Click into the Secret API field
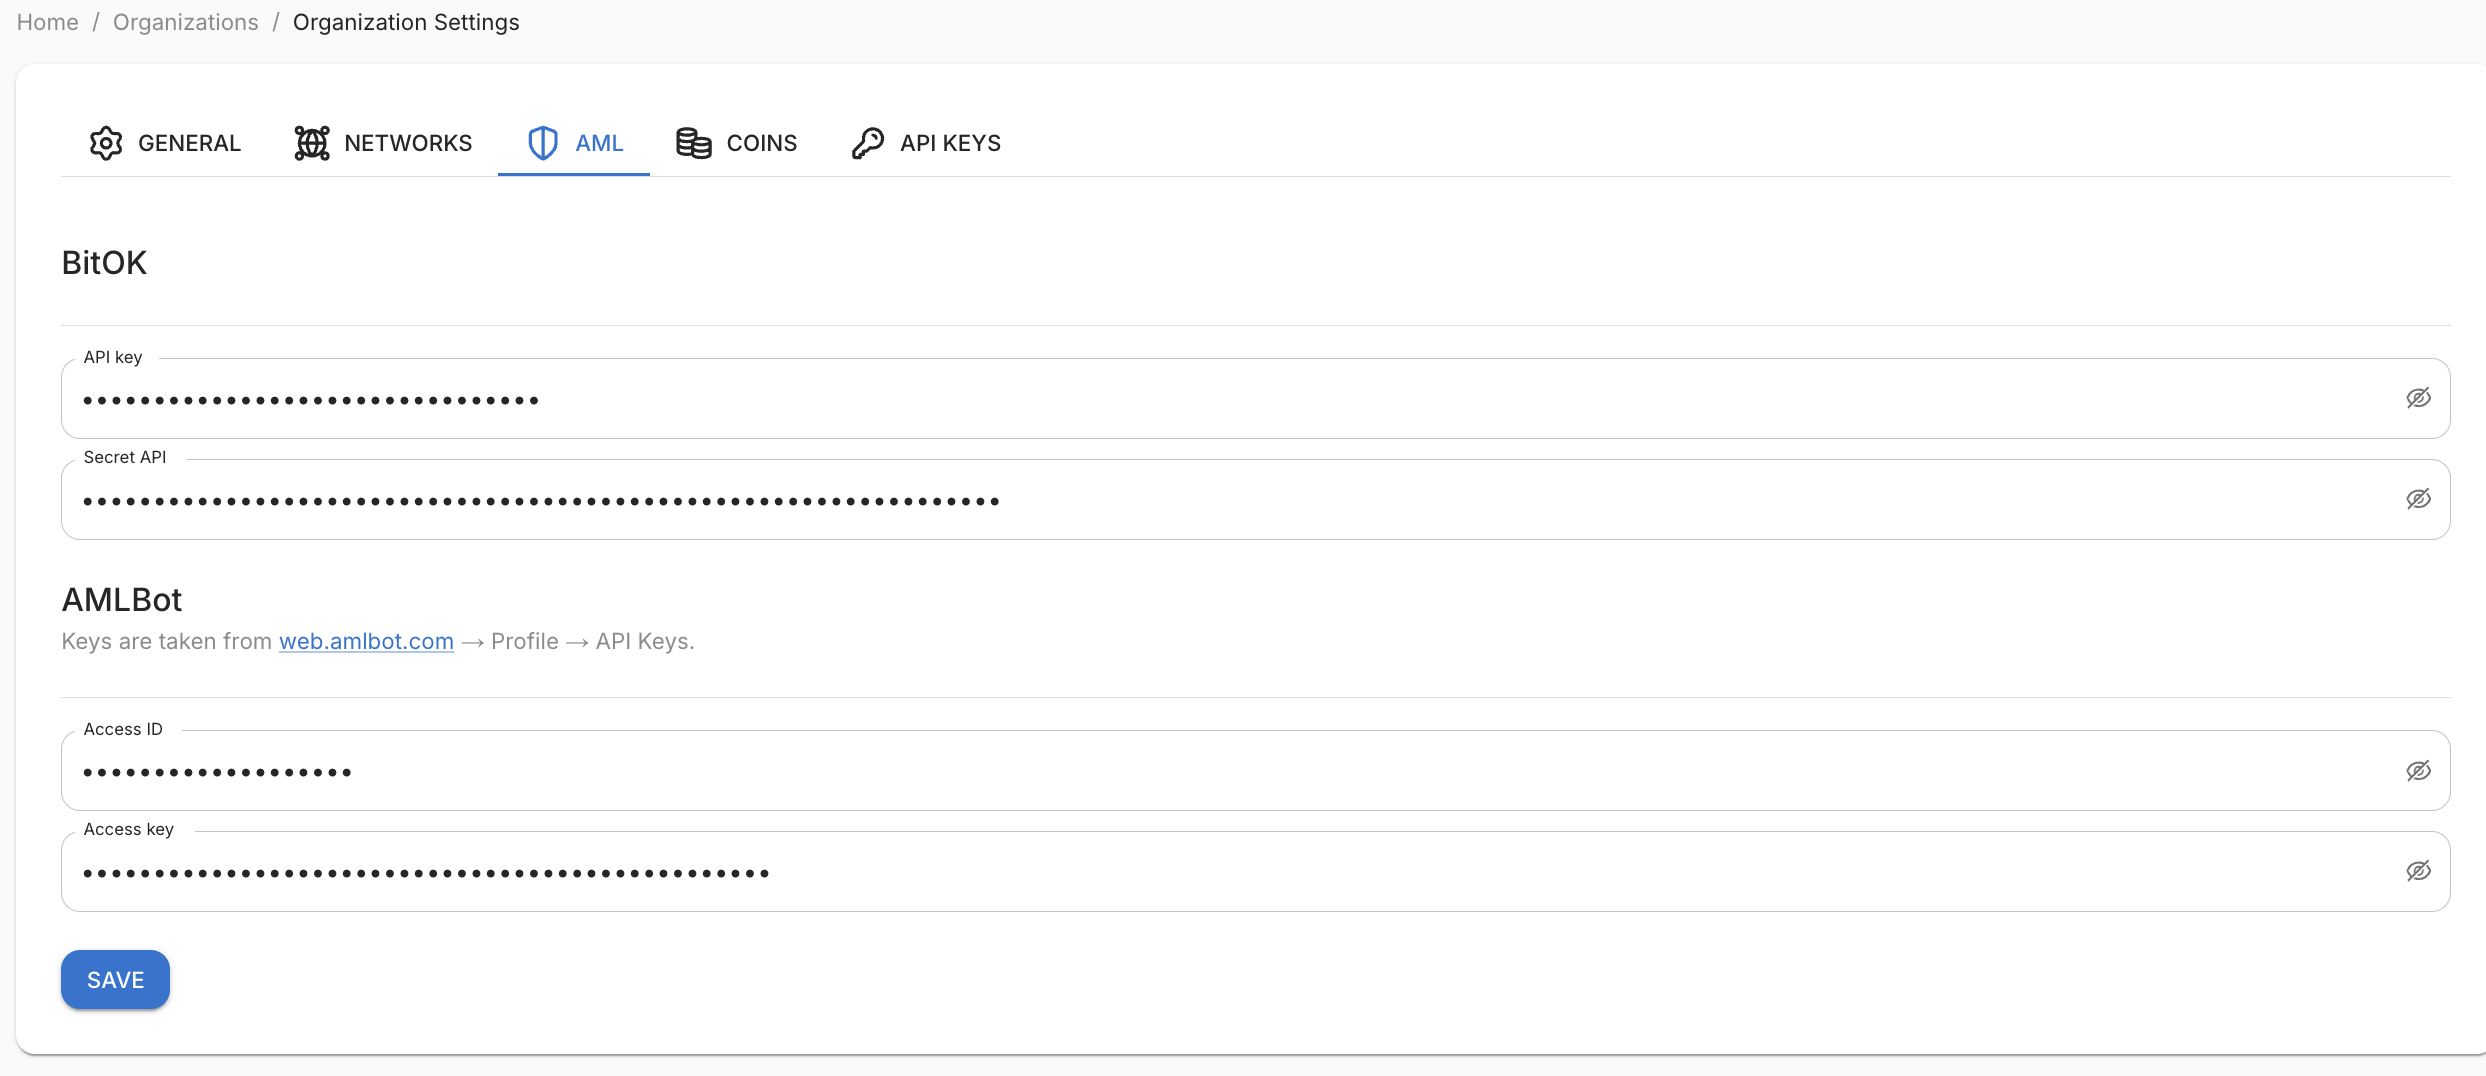 pos(1255,500)
